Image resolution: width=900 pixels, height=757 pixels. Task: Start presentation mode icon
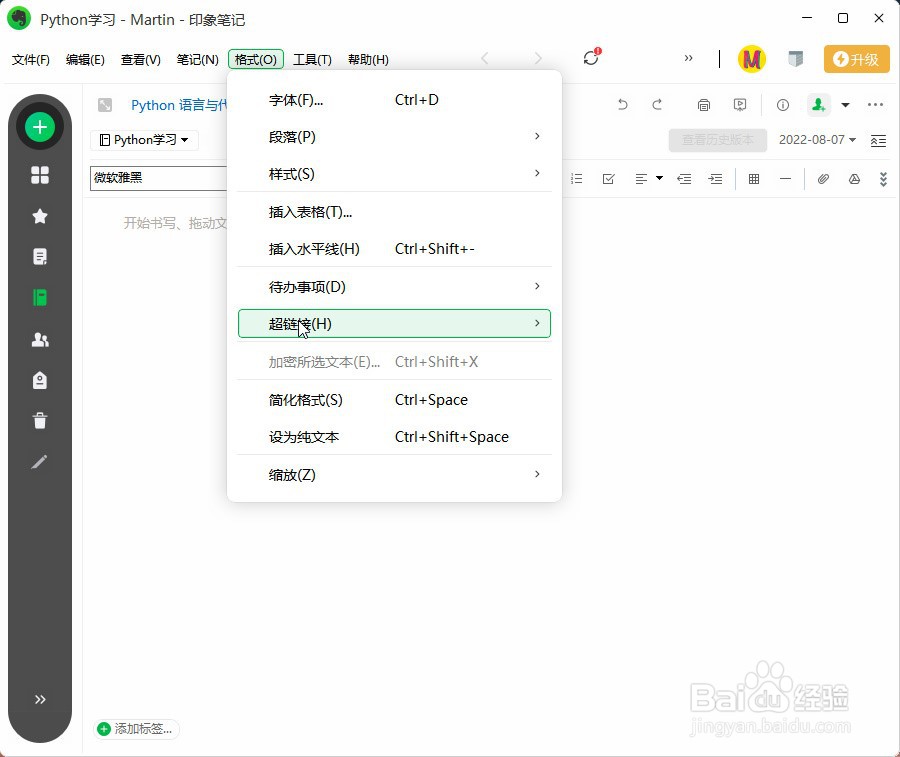pyautogui.click(x=740, y=104)
